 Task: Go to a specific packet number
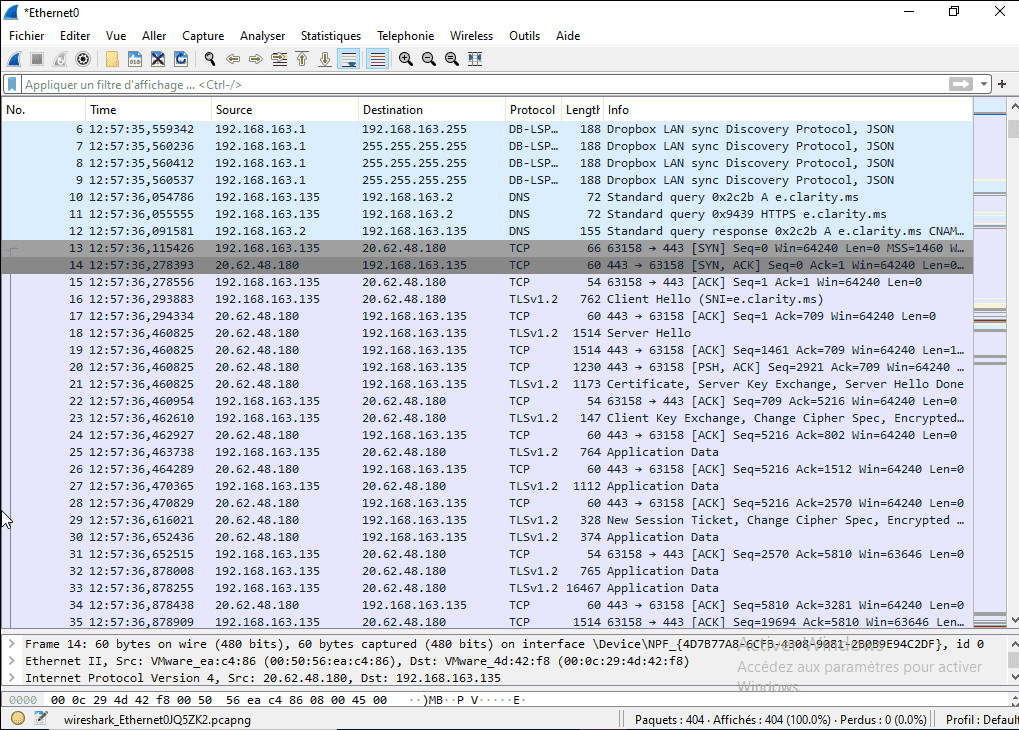279,59
